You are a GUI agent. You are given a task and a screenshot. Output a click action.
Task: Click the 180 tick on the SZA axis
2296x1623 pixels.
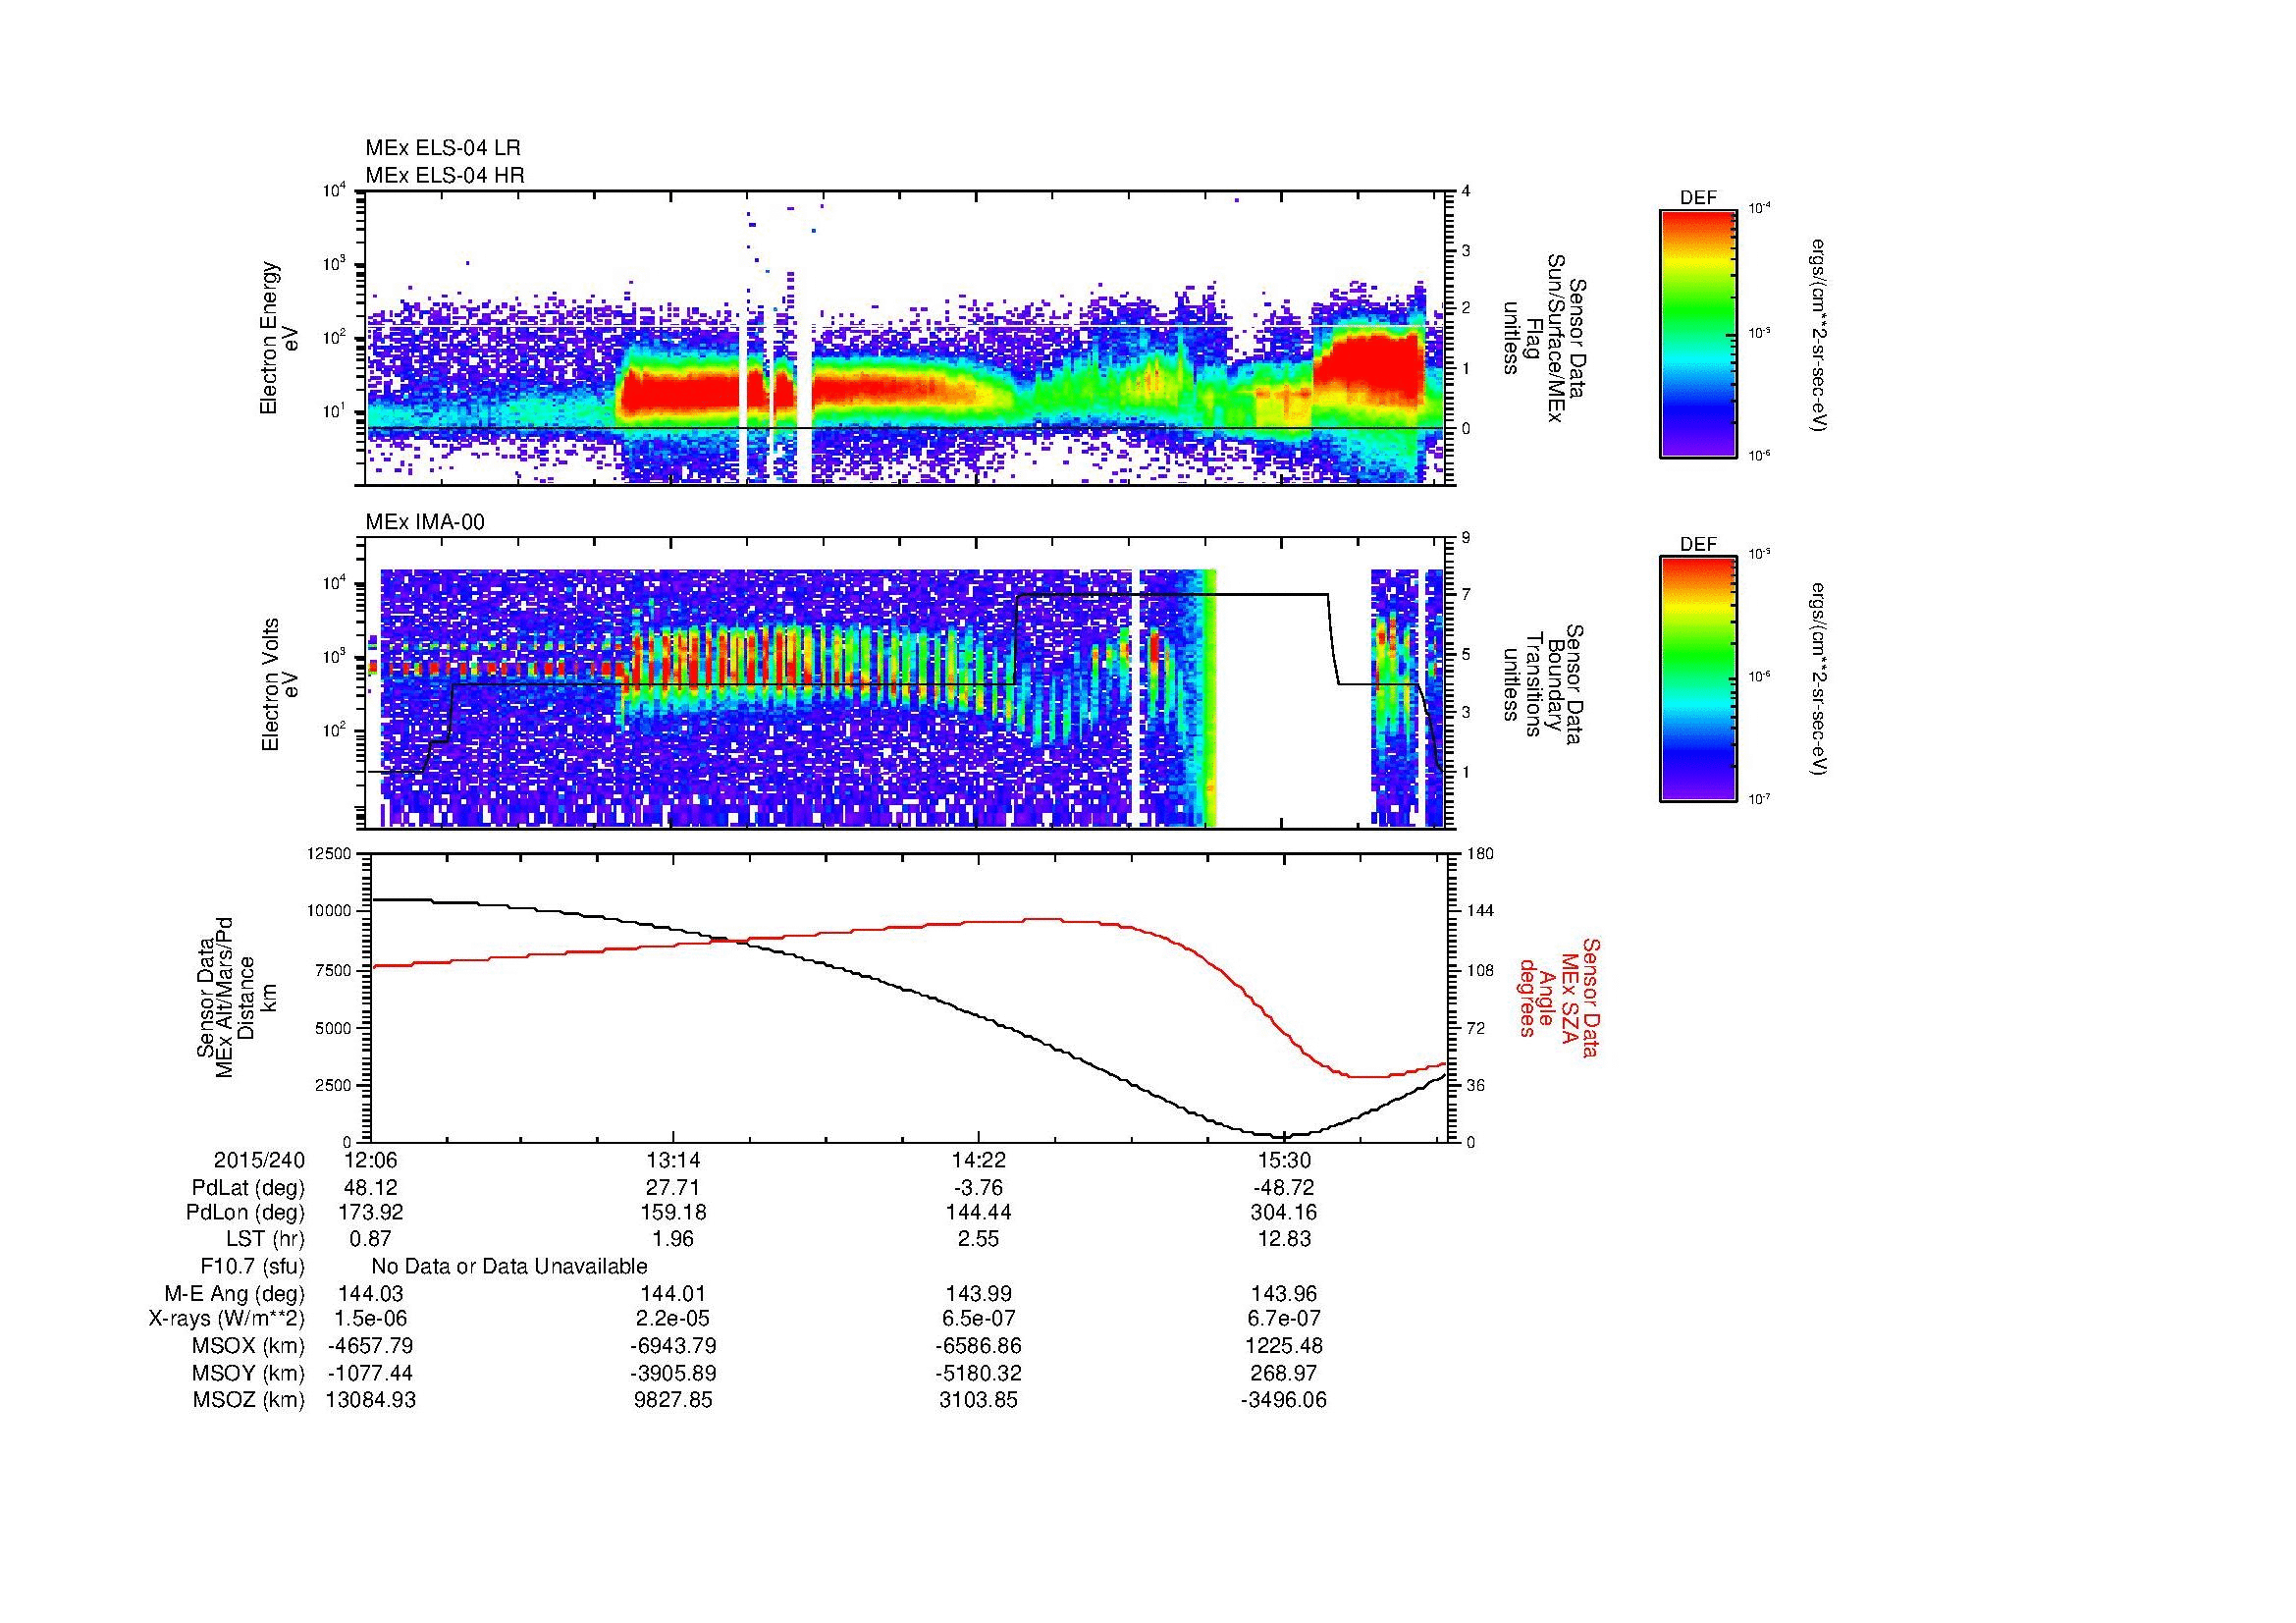pos(1480,853)
